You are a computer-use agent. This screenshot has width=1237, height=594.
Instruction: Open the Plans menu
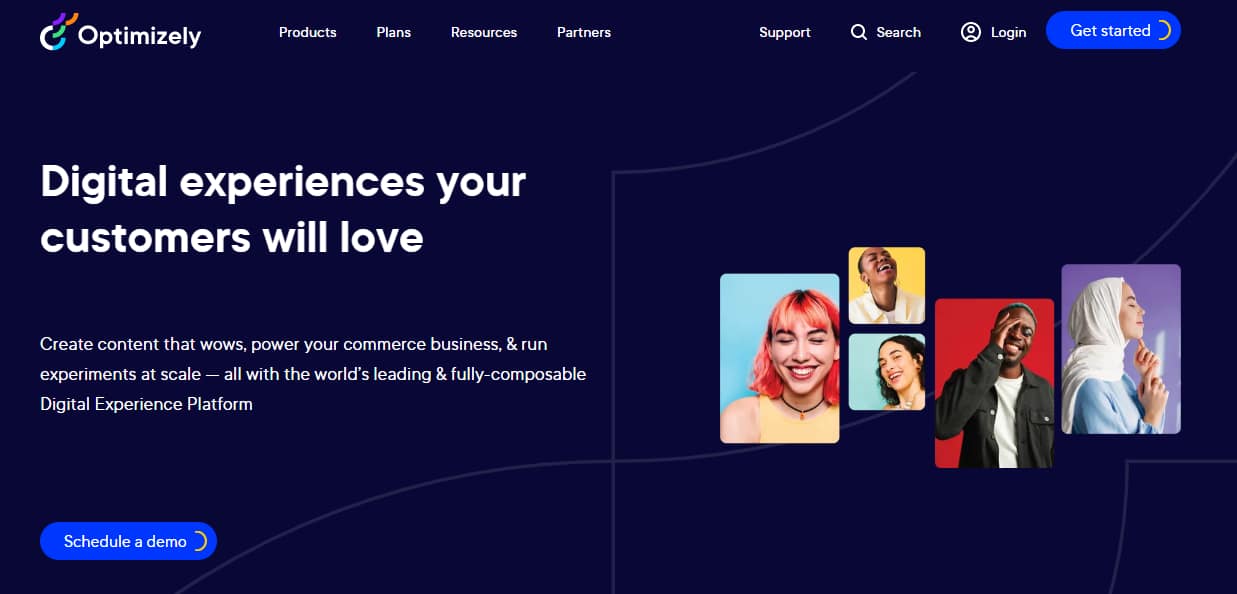point(393,32)
